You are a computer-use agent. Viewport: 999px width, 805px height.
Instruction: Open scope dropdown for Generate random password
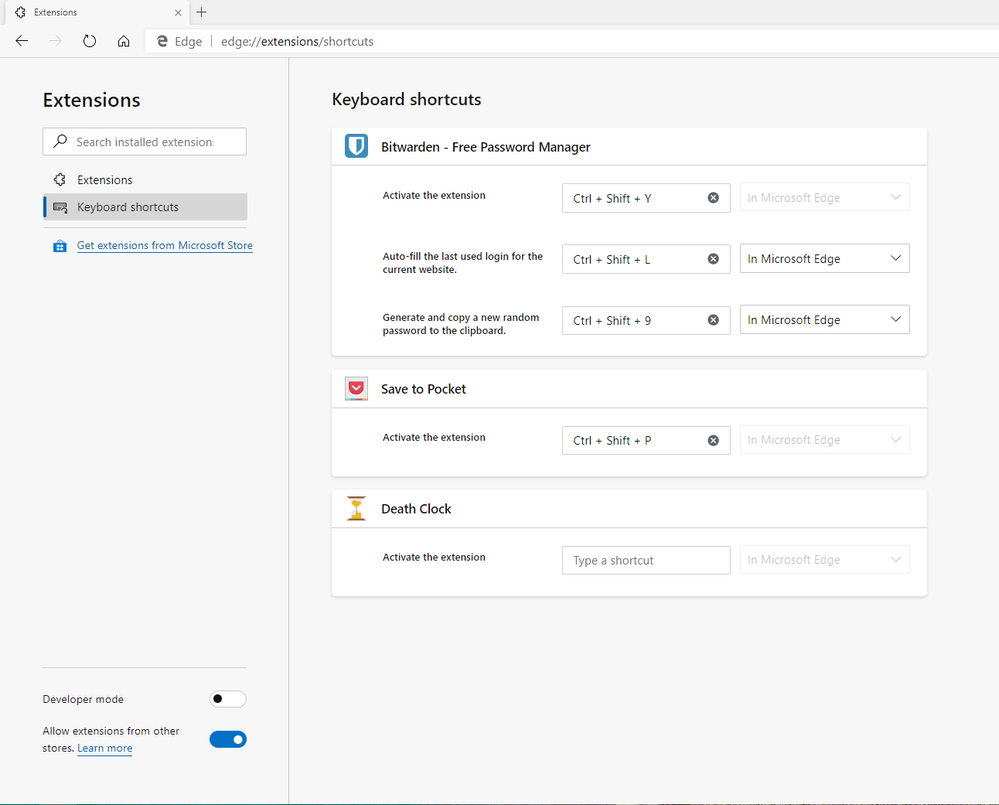coord(824,320)
